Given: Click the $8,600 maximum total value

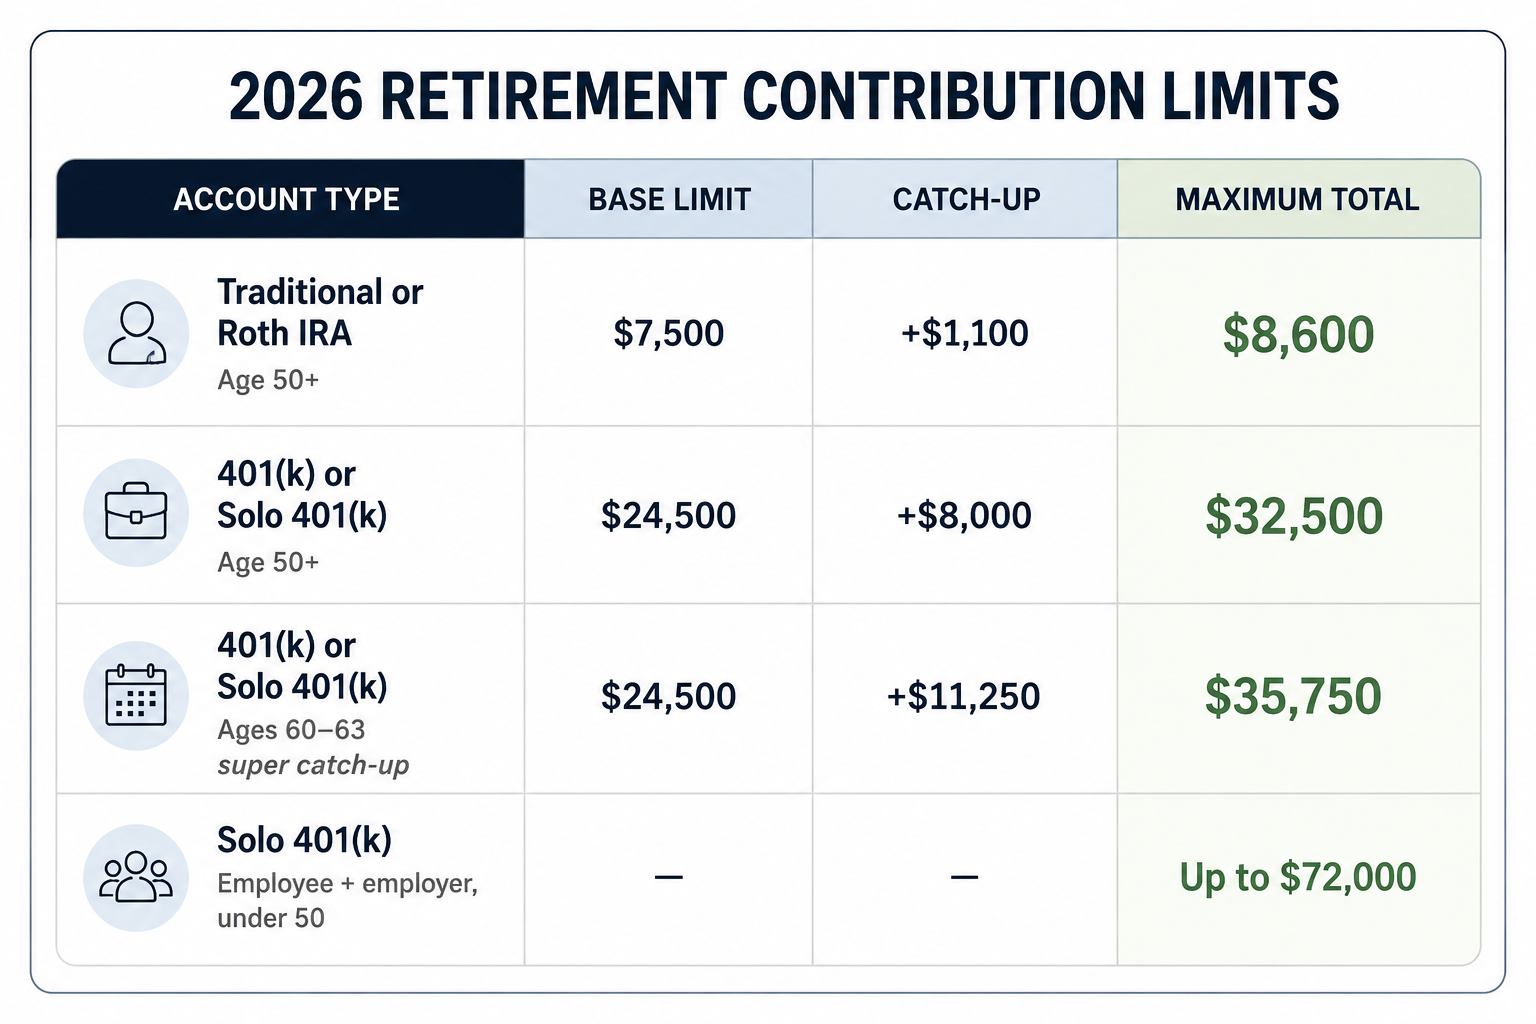Looking at the screenshot, I should [x=1298, y=334].
